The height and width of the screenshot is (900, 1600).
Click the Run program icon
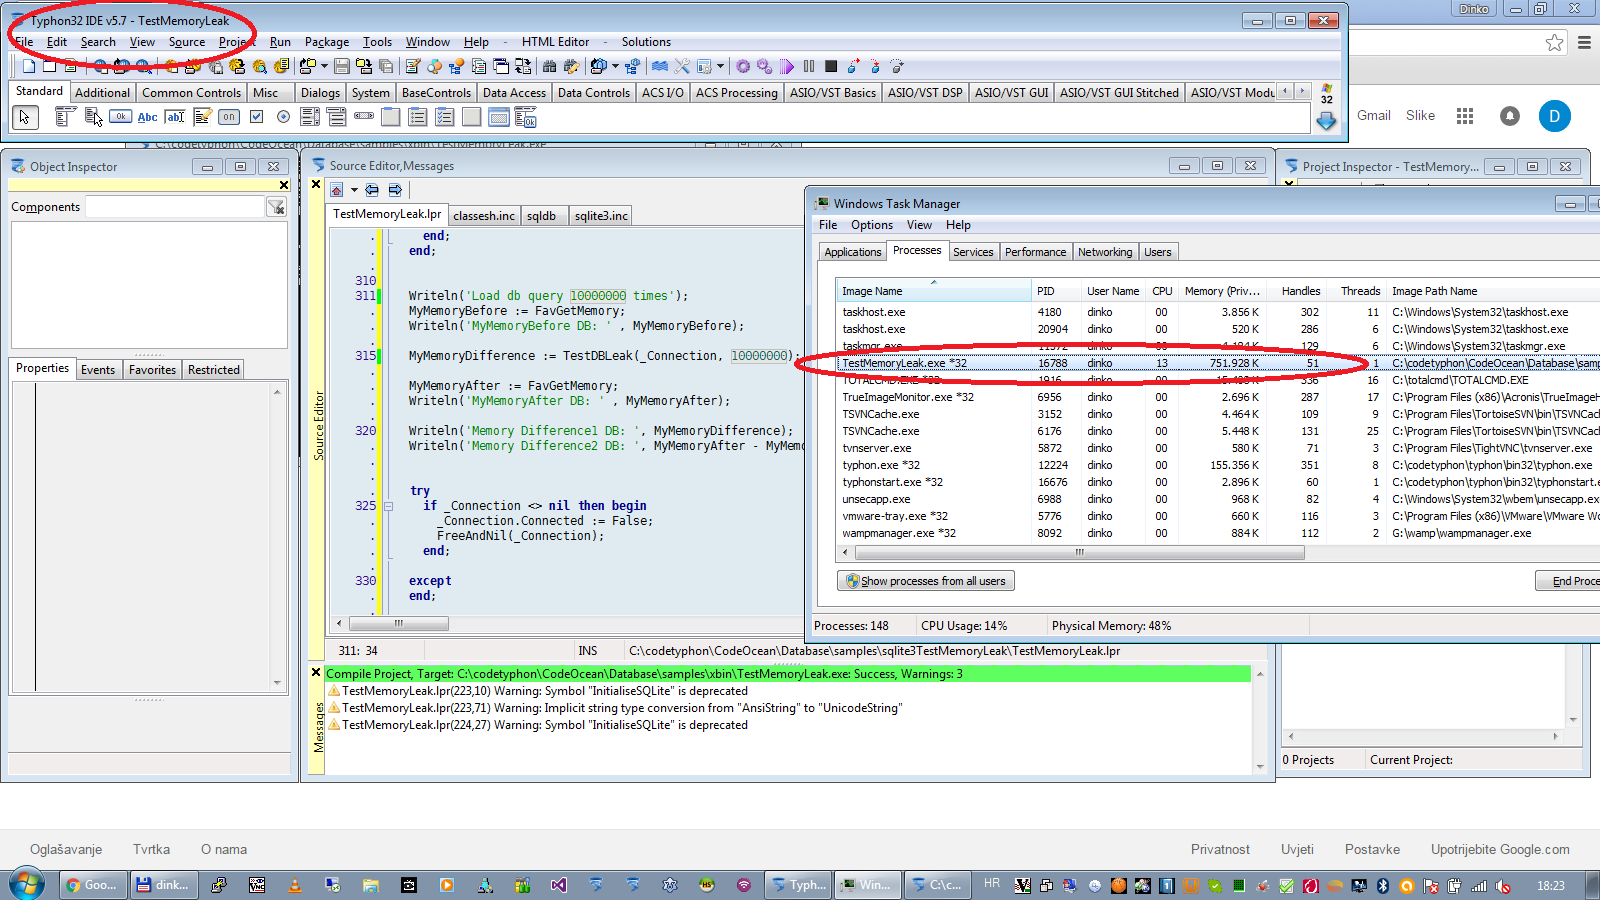point(787,66)
